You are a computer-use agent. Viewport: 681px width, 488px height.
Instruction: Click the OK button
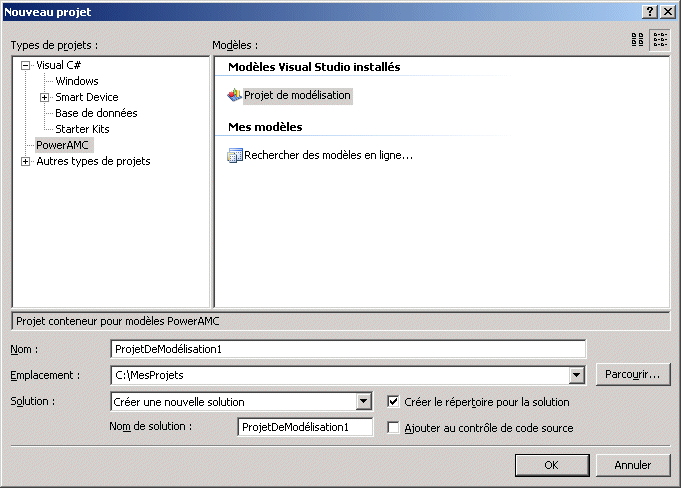pyautogui.click(x=551, y=465)
